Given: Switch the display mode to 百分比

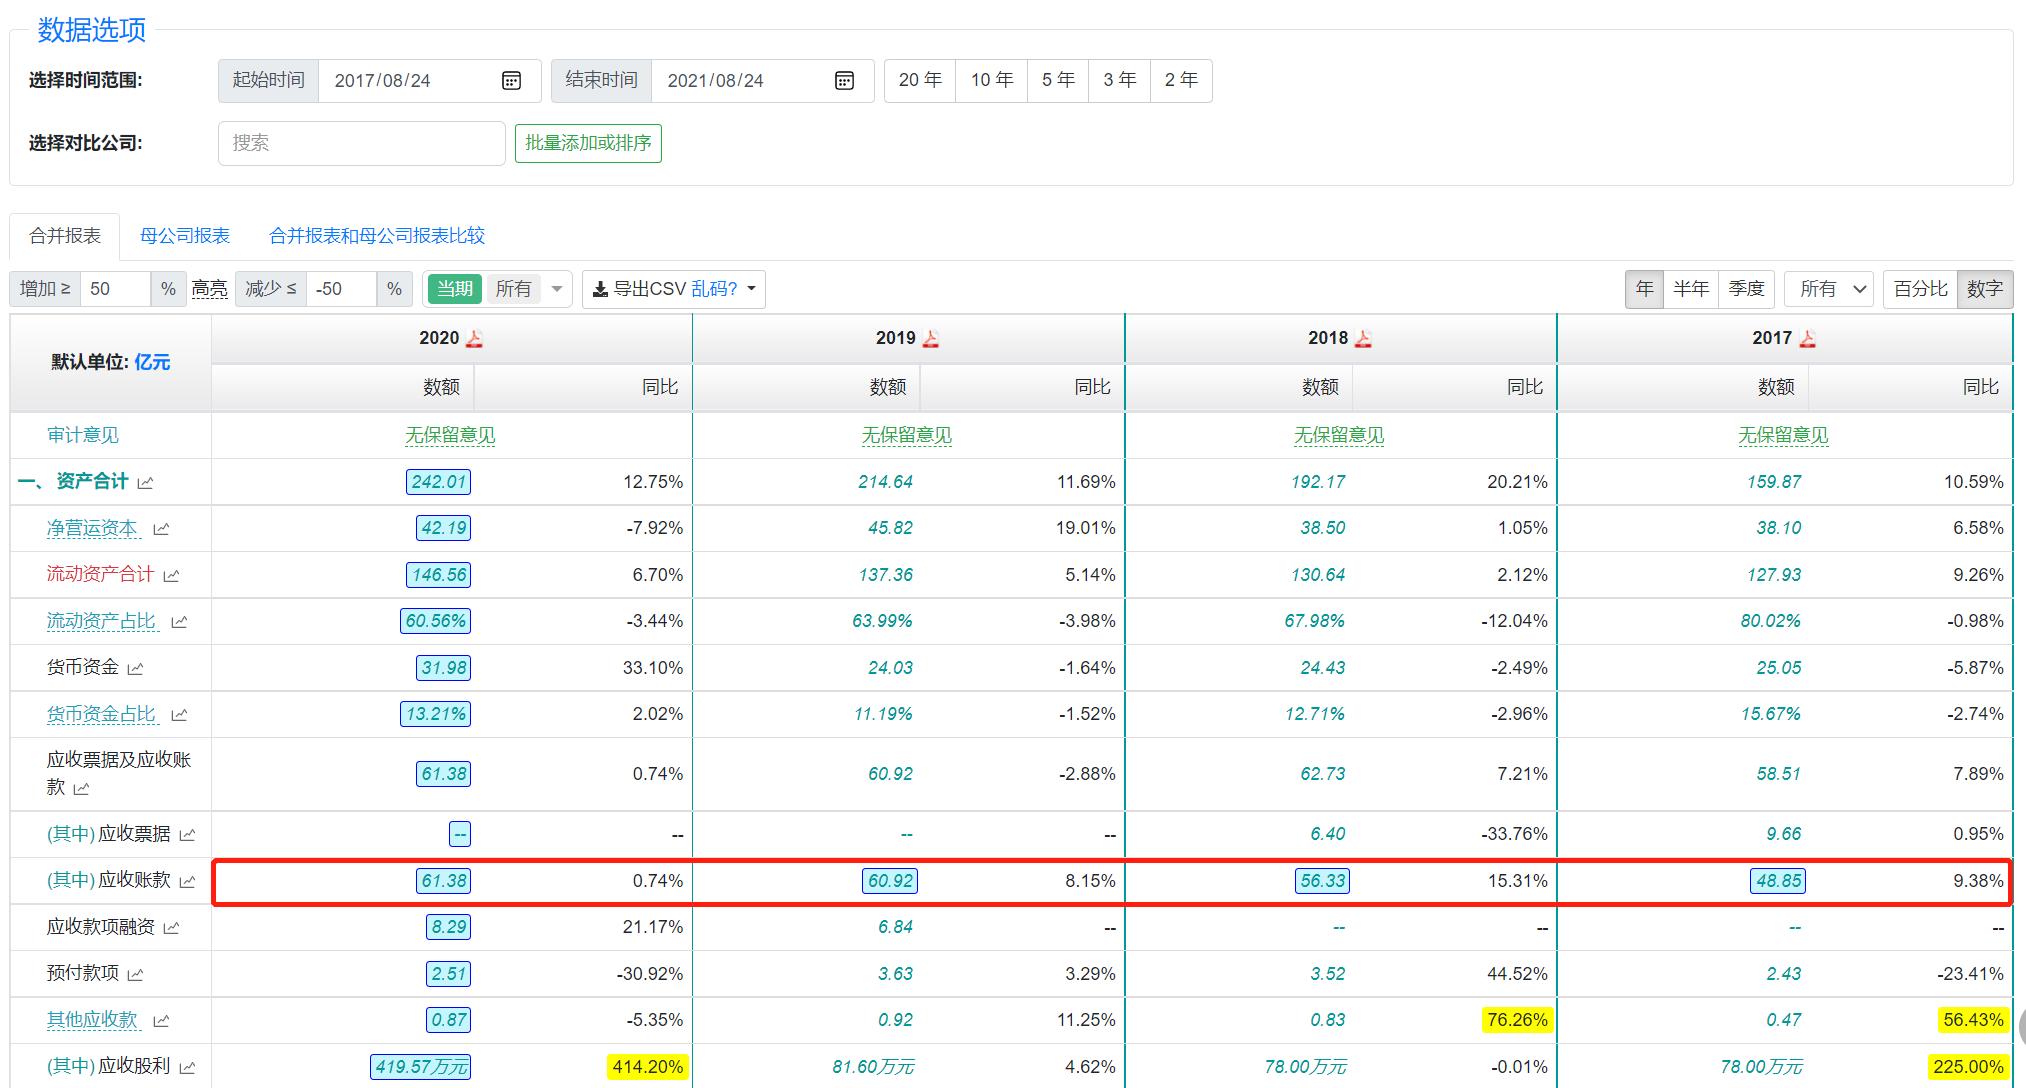Looking at the screenshot, I should pos(1920,289).
